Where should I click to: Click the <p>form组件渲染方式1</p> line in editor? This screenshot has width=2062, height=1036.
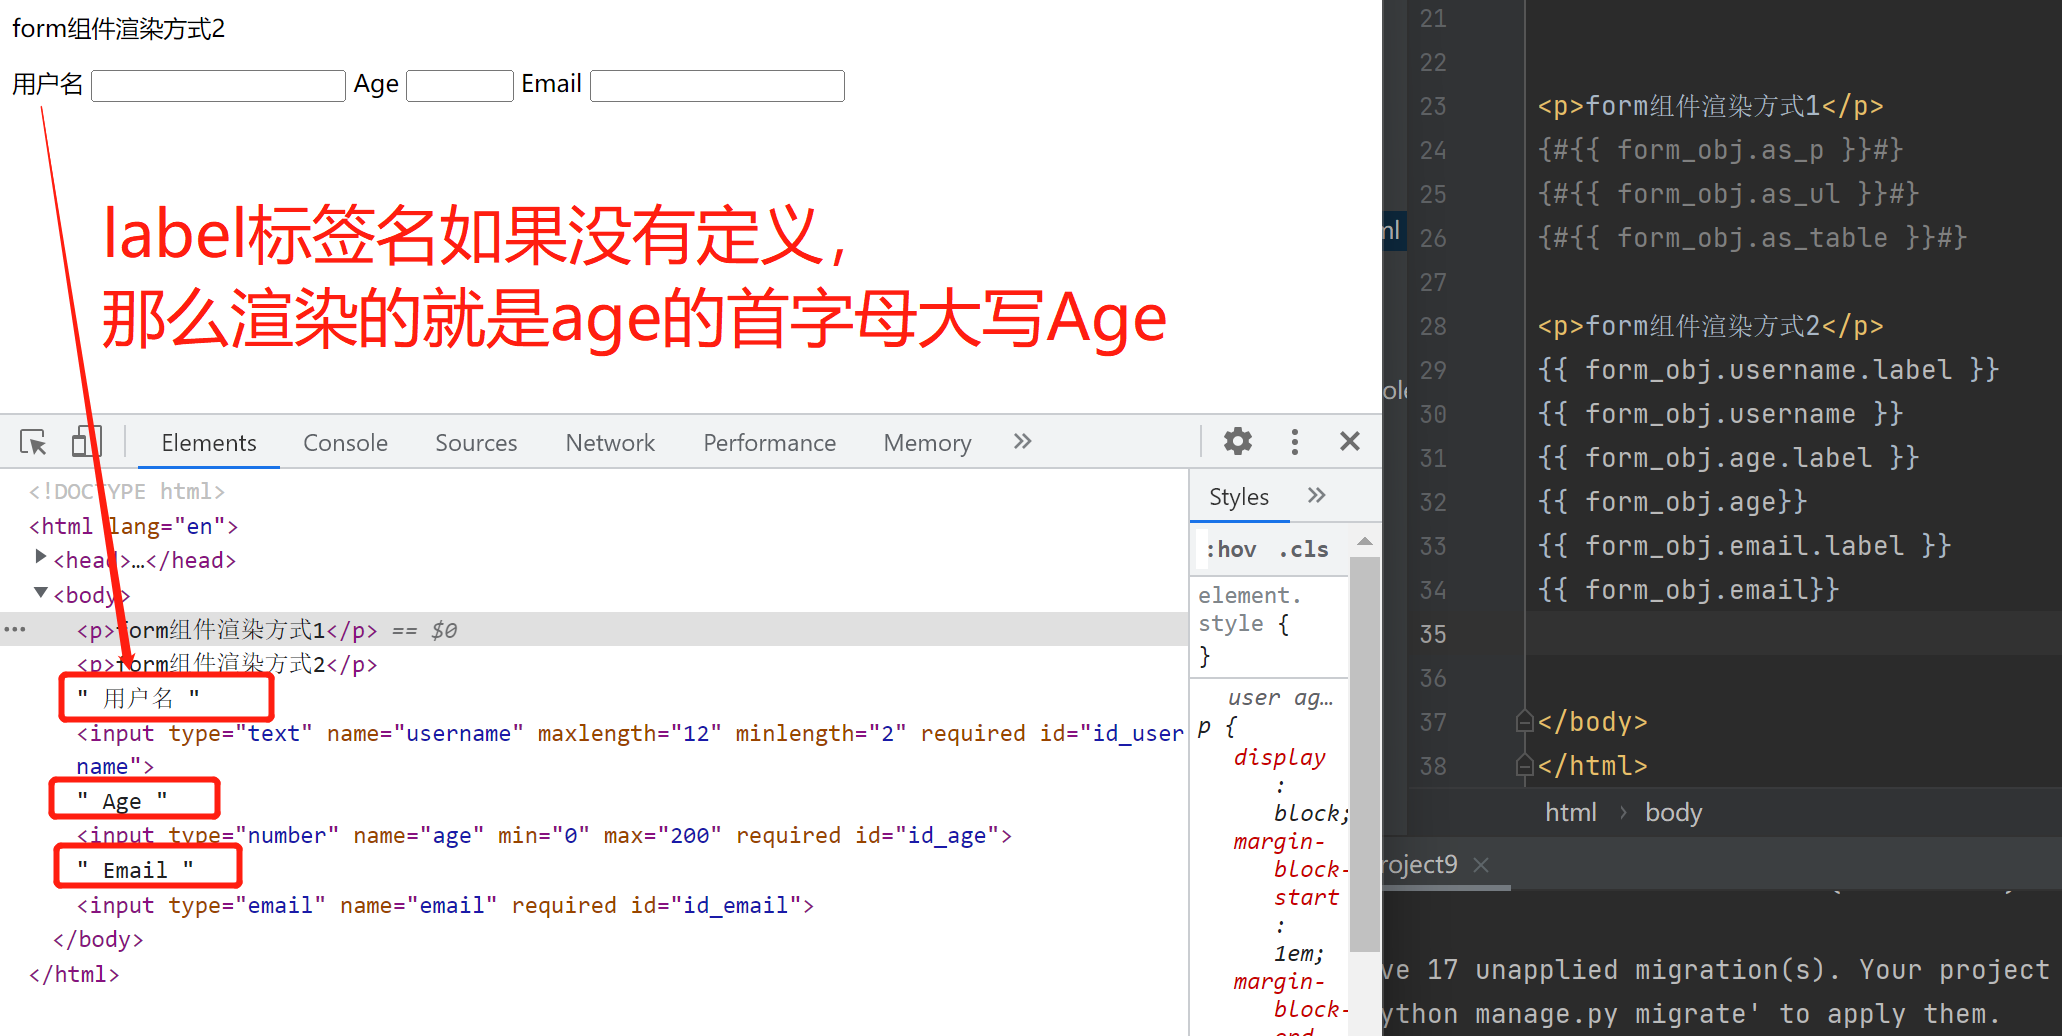coord(1710,106)
